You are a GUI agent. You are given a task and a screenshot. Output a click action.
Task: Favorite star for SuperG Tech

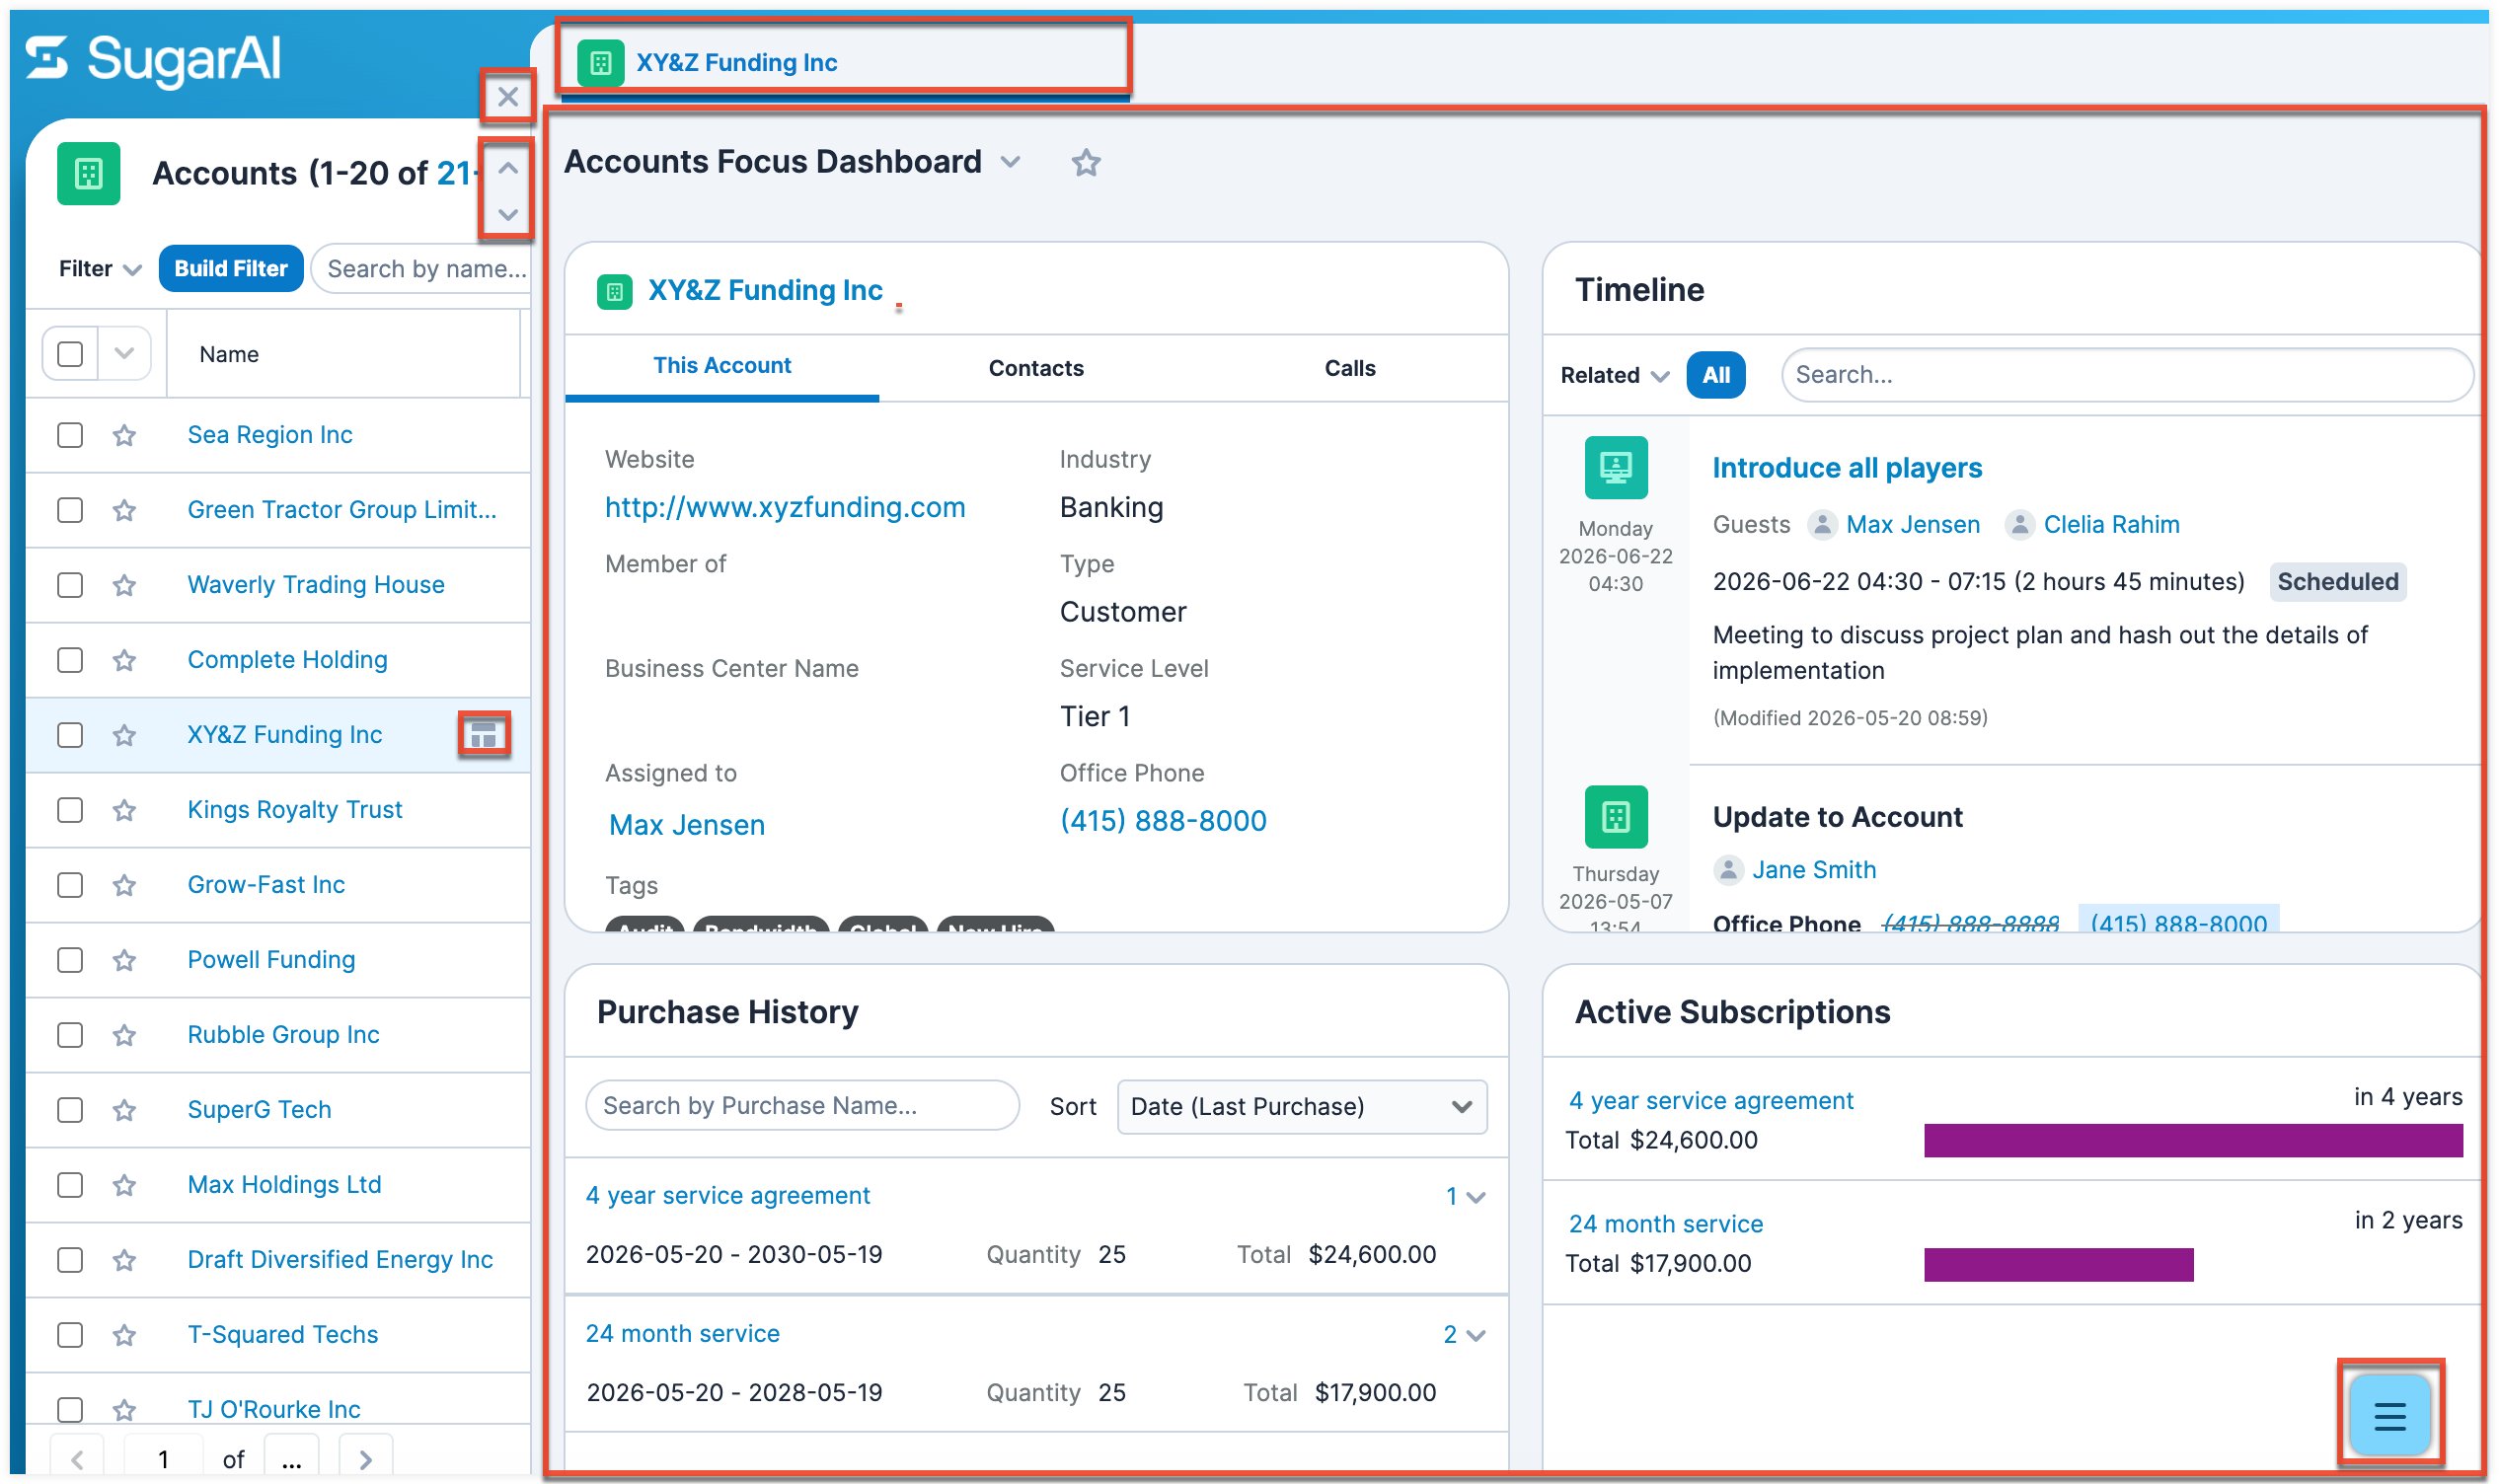[x=124, y=1110]
